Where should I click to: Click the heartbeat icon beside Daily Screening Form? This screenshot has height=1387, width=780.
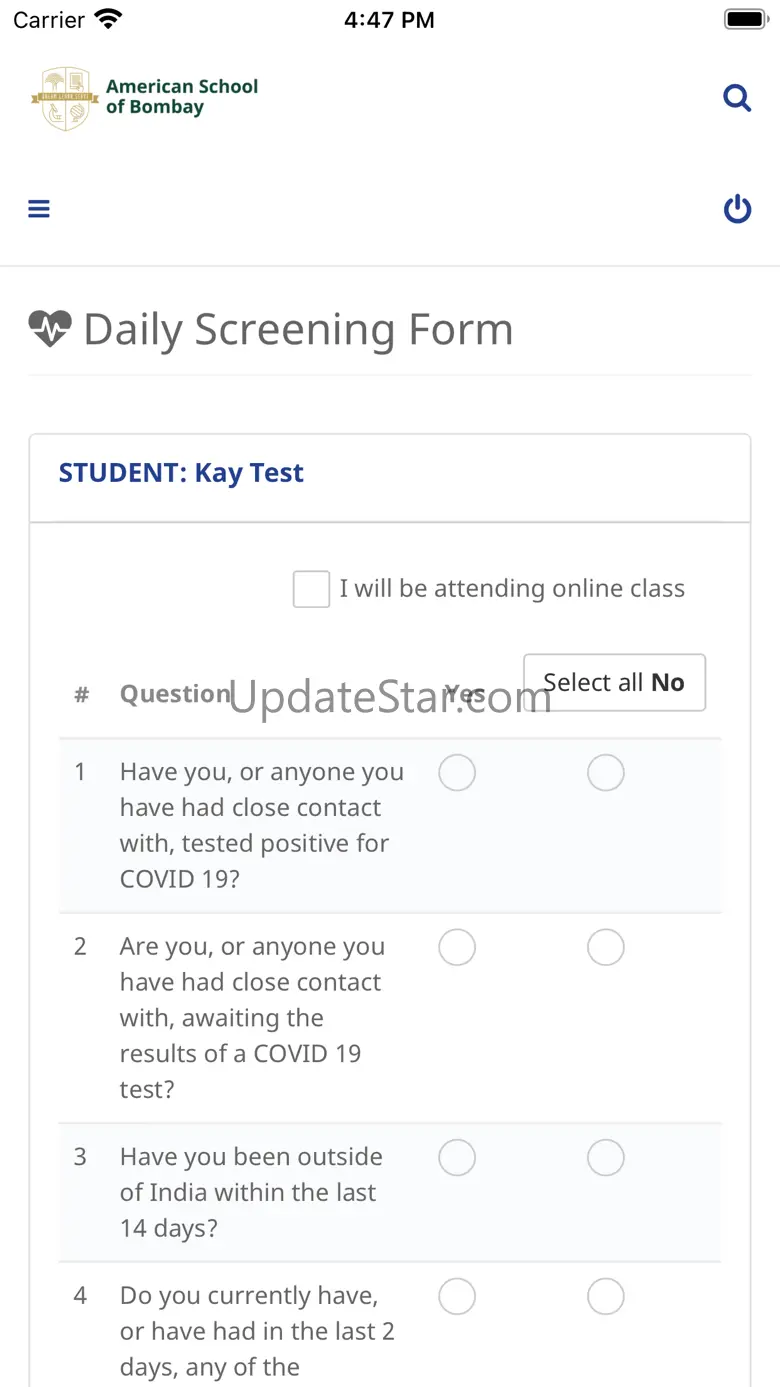[x=50, y=328]
